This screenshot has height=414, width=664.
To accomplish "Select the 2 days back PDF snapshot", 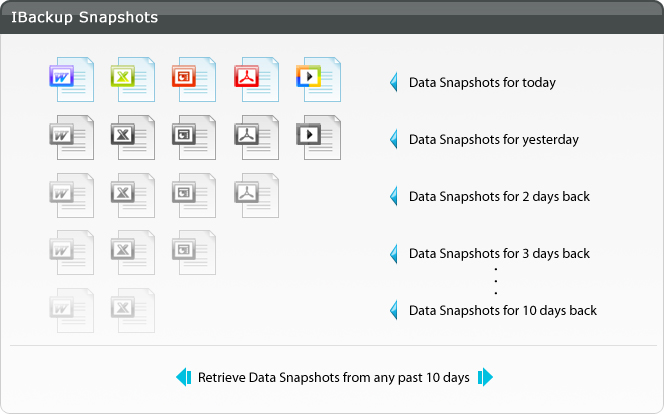I will tap(257, 196).
